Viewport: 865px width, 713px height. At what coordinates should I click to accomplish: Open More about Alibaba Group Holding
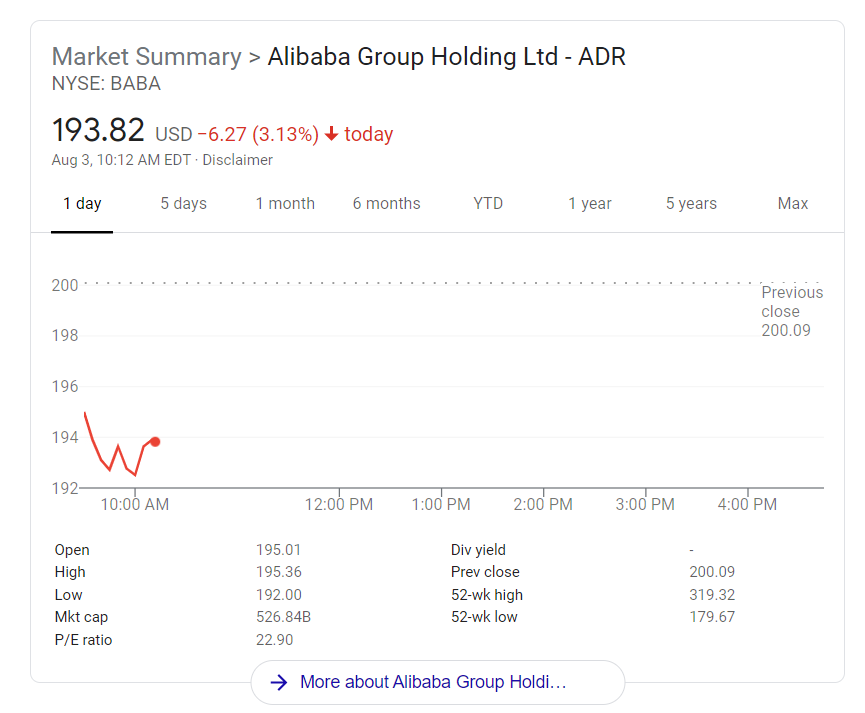coord(433,682)
